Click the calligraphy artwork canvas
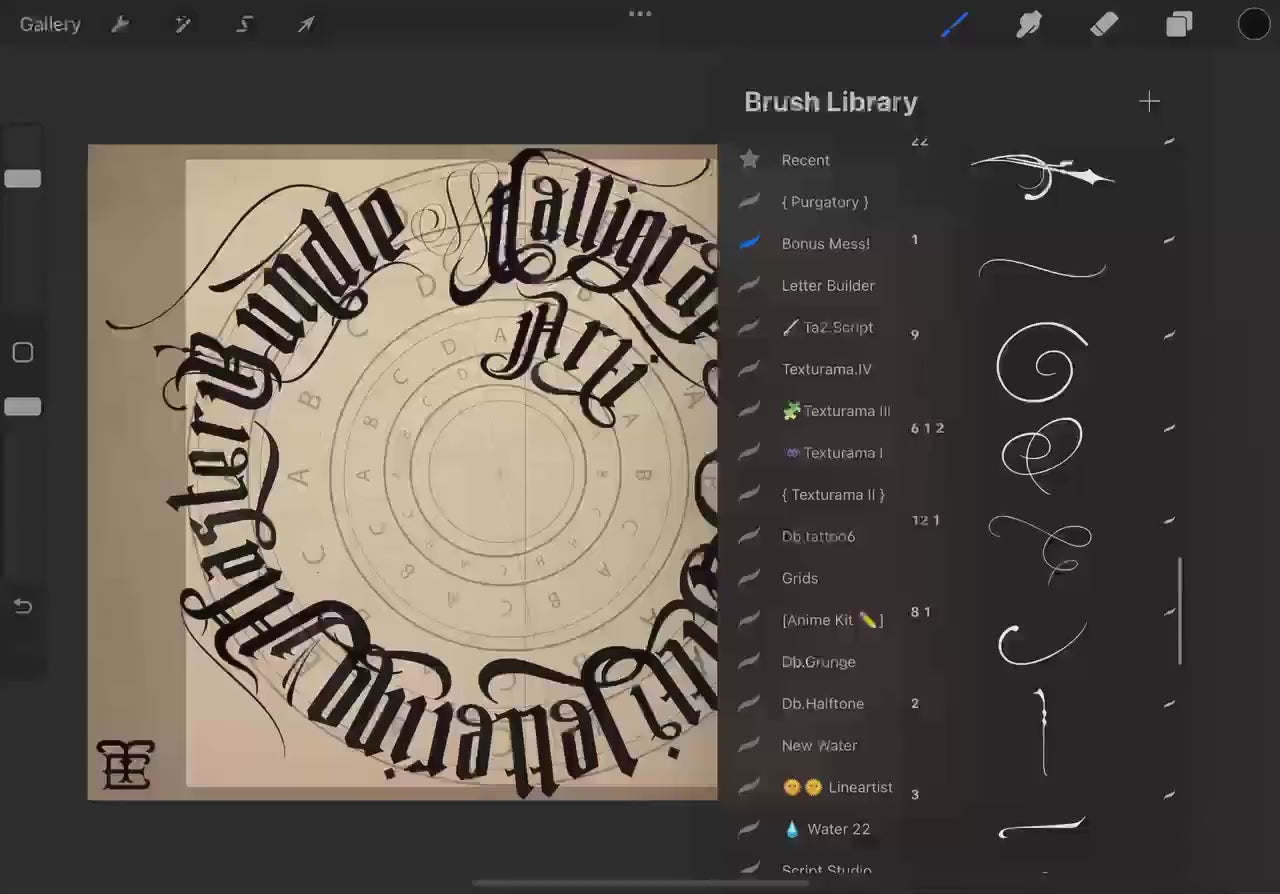The image size is (1280, 894). (402, 472)
